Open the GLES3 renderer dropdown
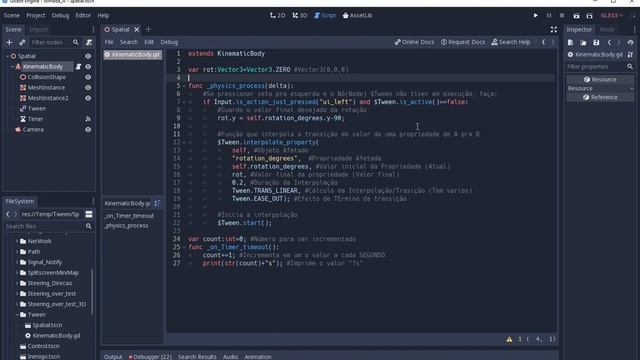640x360 pixels. click(x=611, y=16)
